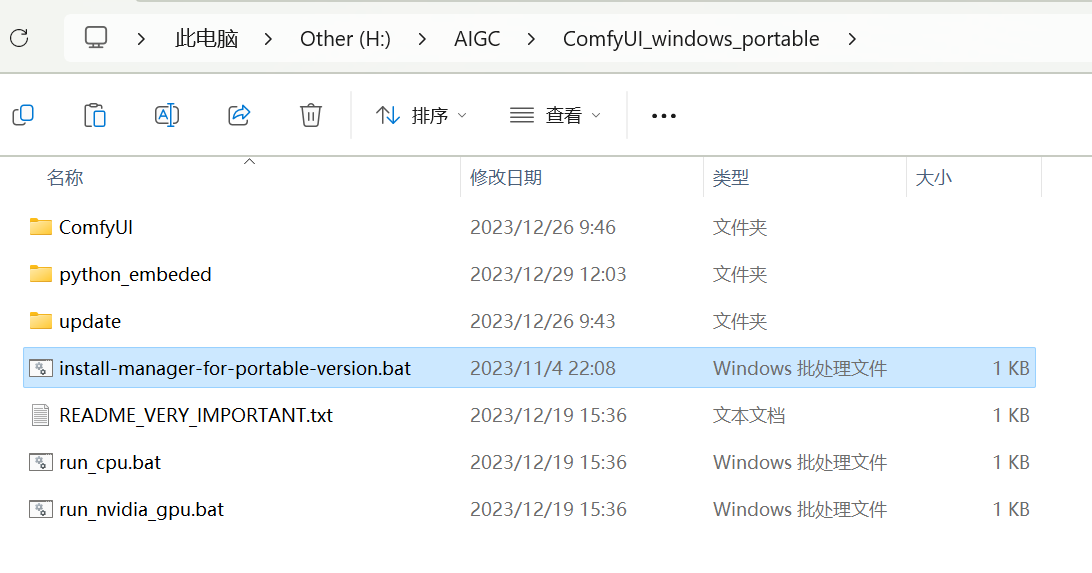Select the python_embeded folder

[529, 274]
